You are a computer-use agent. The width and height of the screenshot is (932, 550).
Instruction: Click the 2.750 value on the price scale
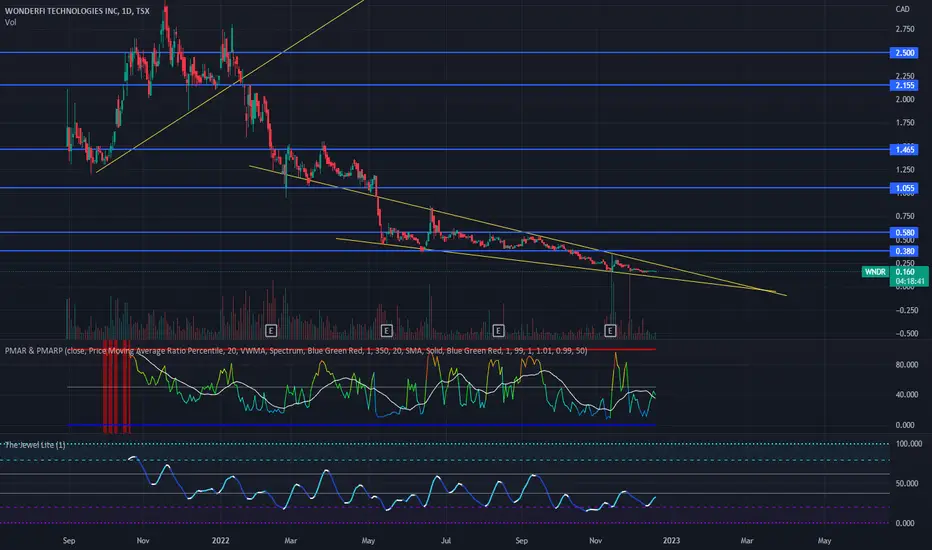pos(905,29)
